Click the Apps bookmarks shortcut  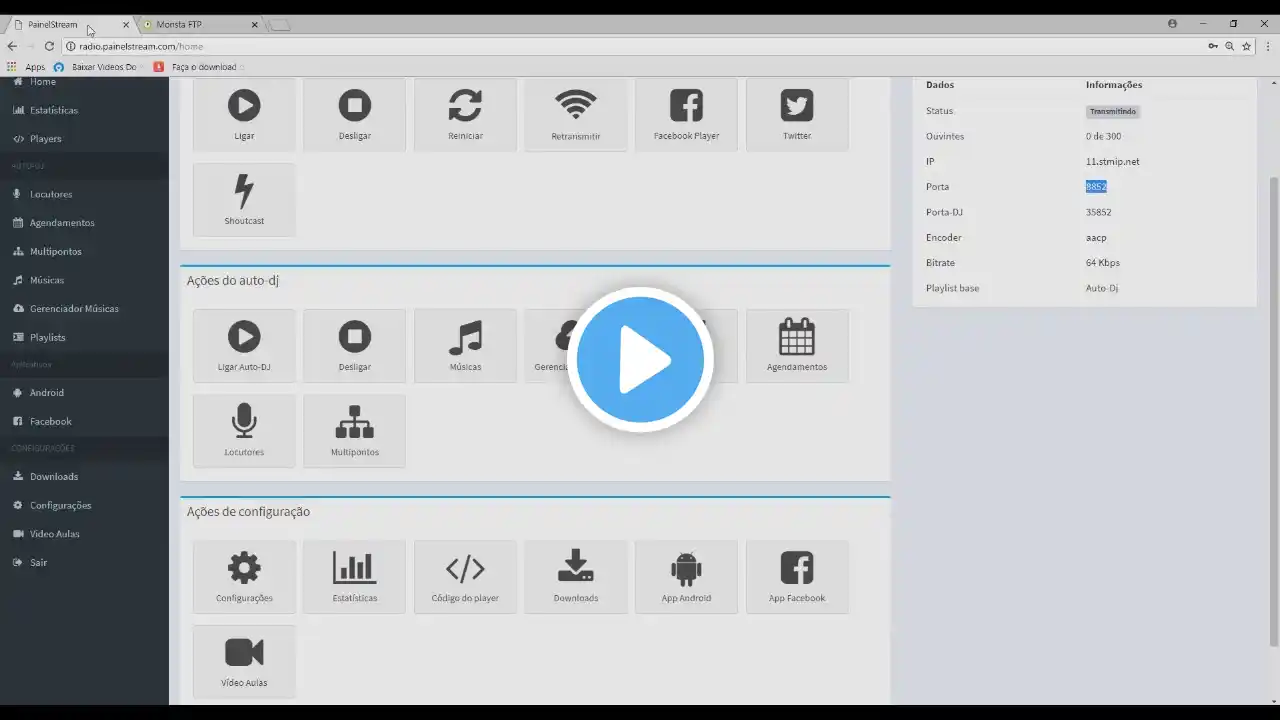click(27, 67)
